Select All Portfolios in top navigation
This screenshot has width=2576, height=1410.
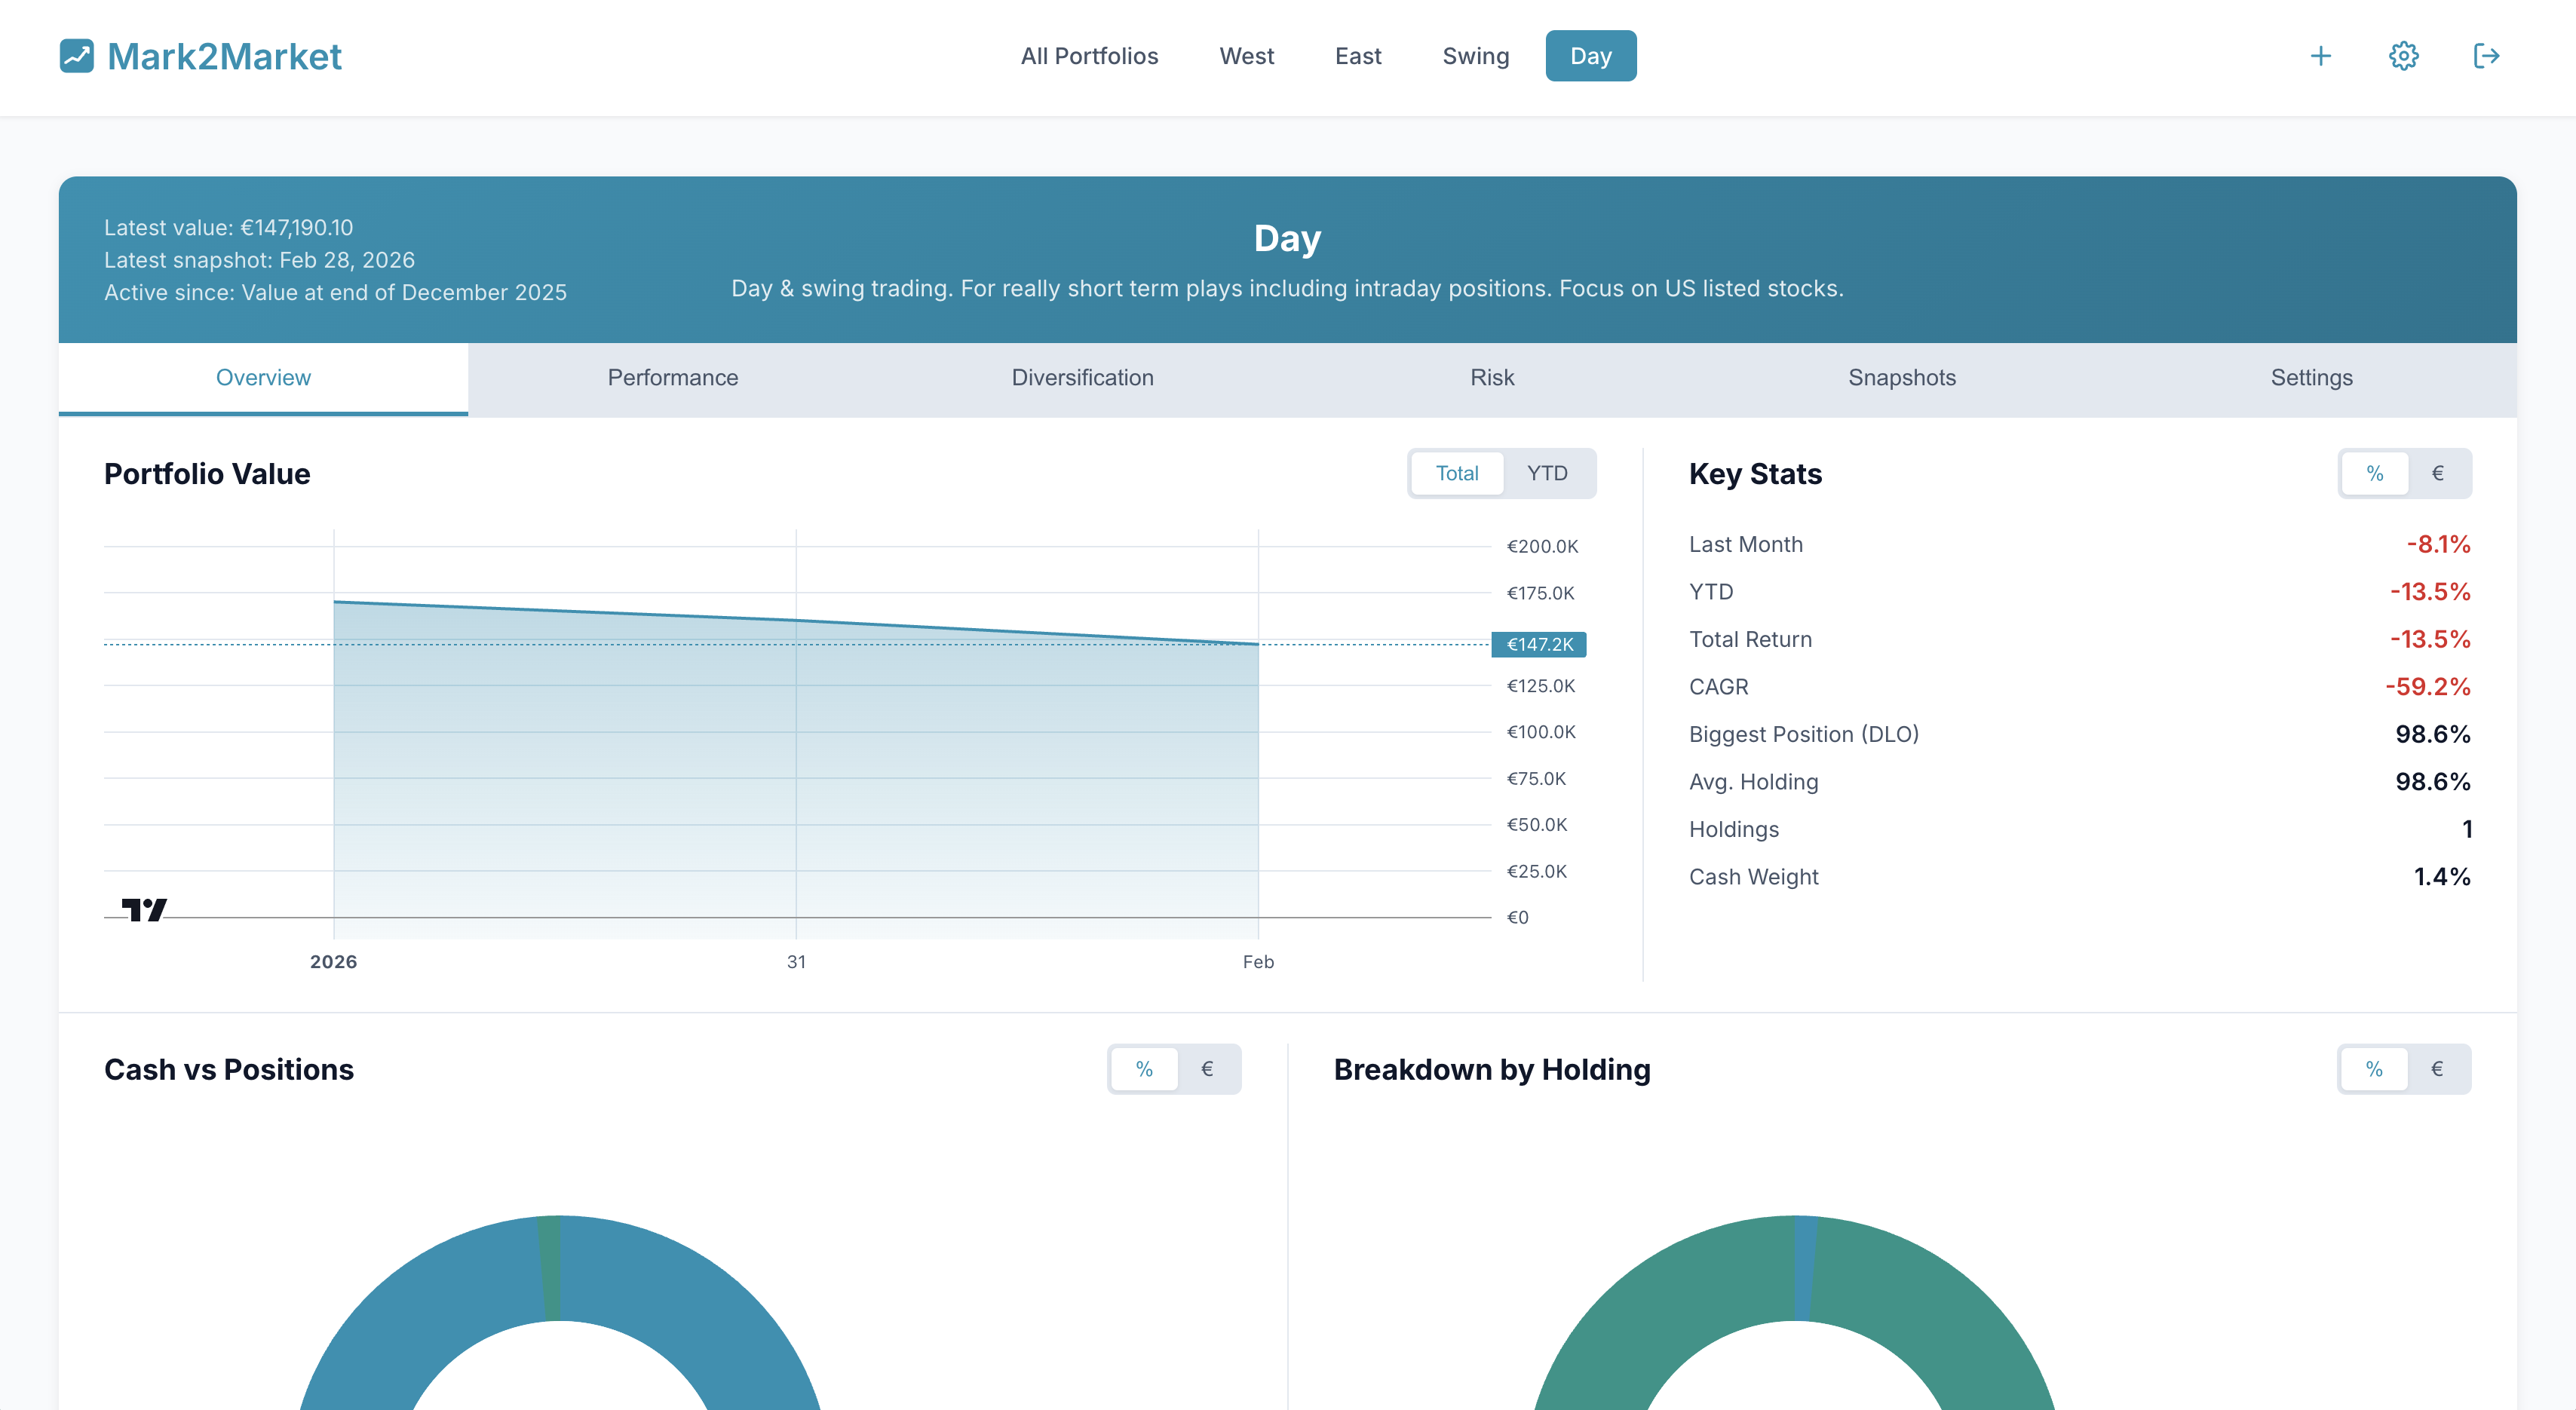1089,56
